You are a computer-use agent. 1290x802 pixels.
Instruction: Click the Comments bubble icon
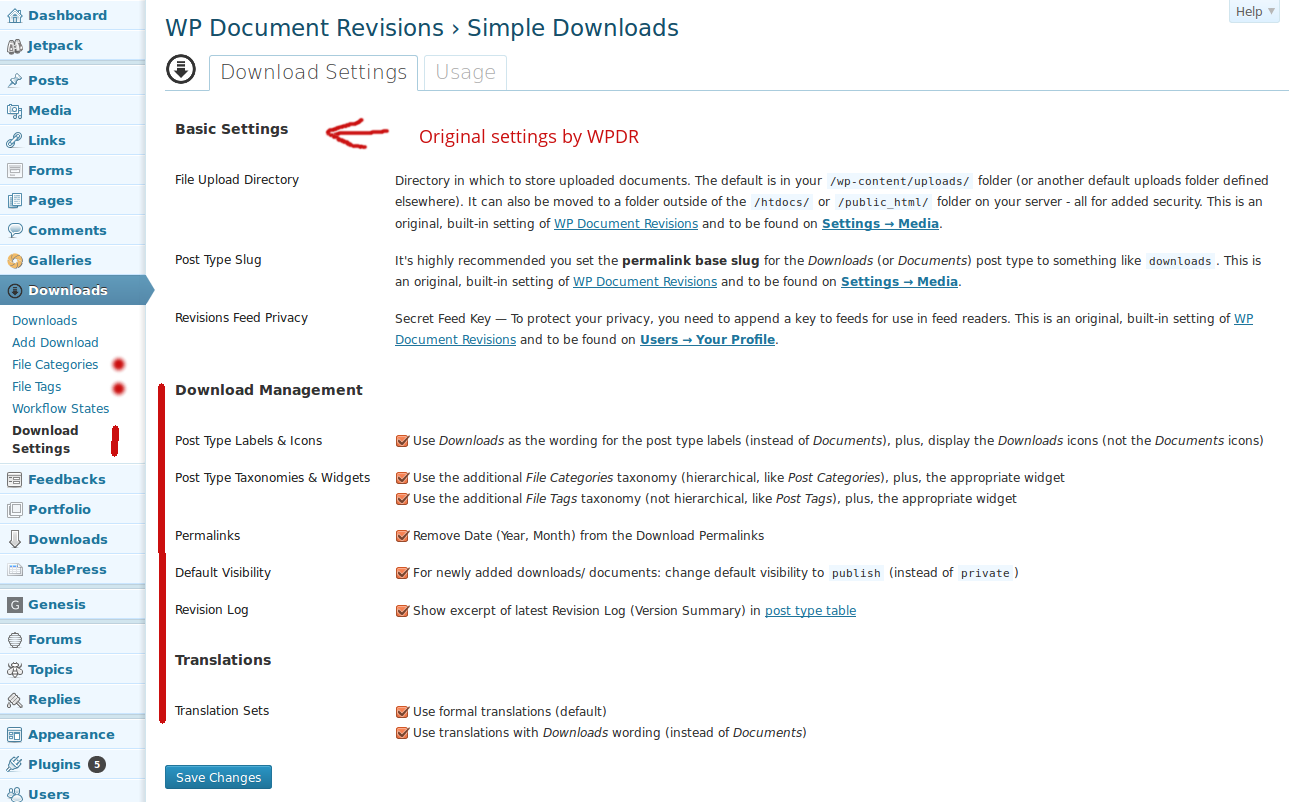click(15, 231)
